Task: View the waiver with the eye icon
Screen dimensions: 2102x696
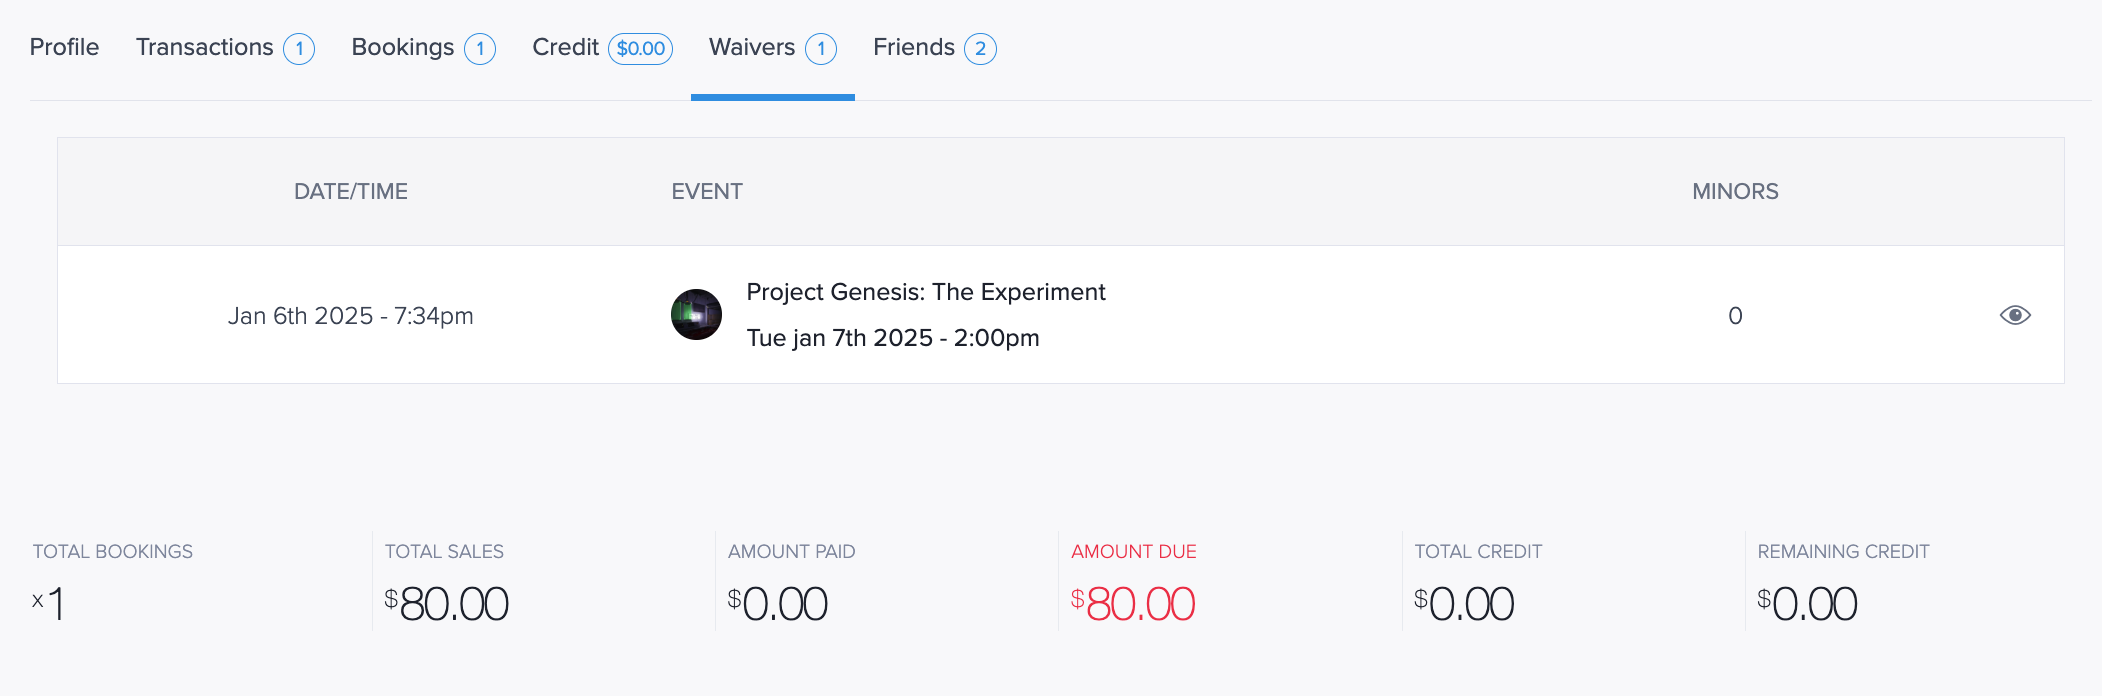Action: 2015,315
